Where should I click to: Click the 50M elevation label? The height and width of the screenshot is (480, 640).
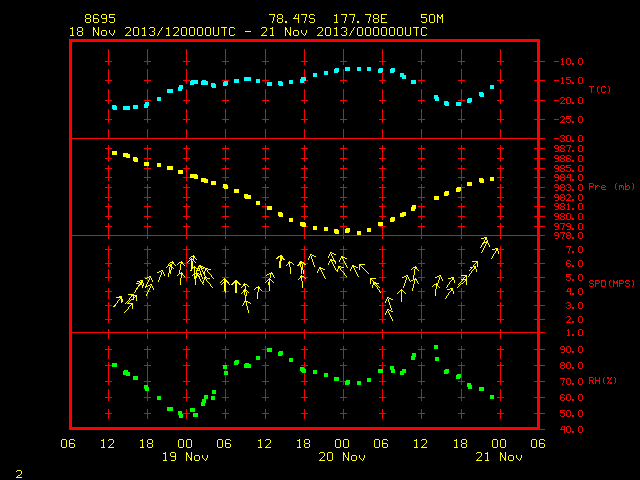(432, 19)
